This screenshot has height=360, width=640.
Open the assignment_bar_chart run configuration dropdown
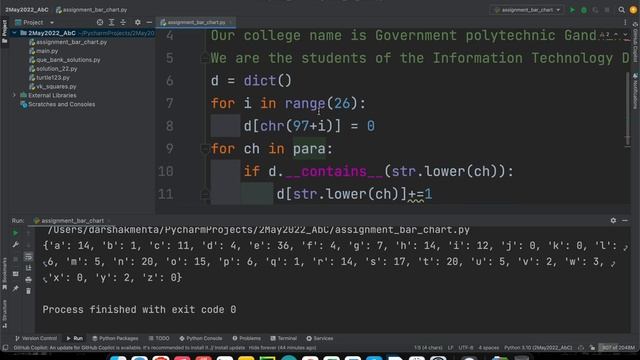point(527,10)
